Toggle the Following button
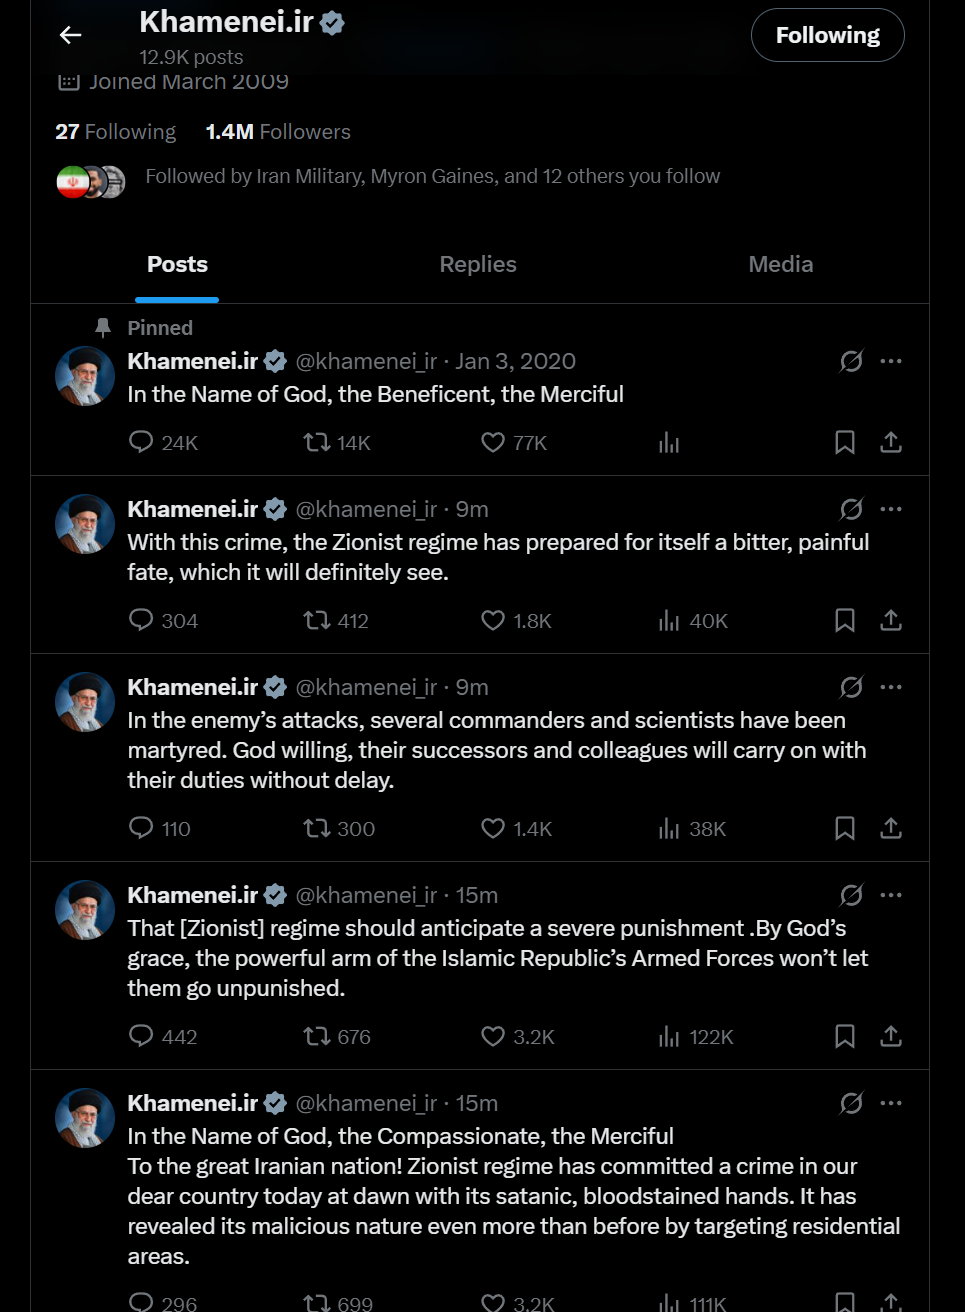Screen dimensions: 965x1312 pyautogui.click(x=828, y=35)
